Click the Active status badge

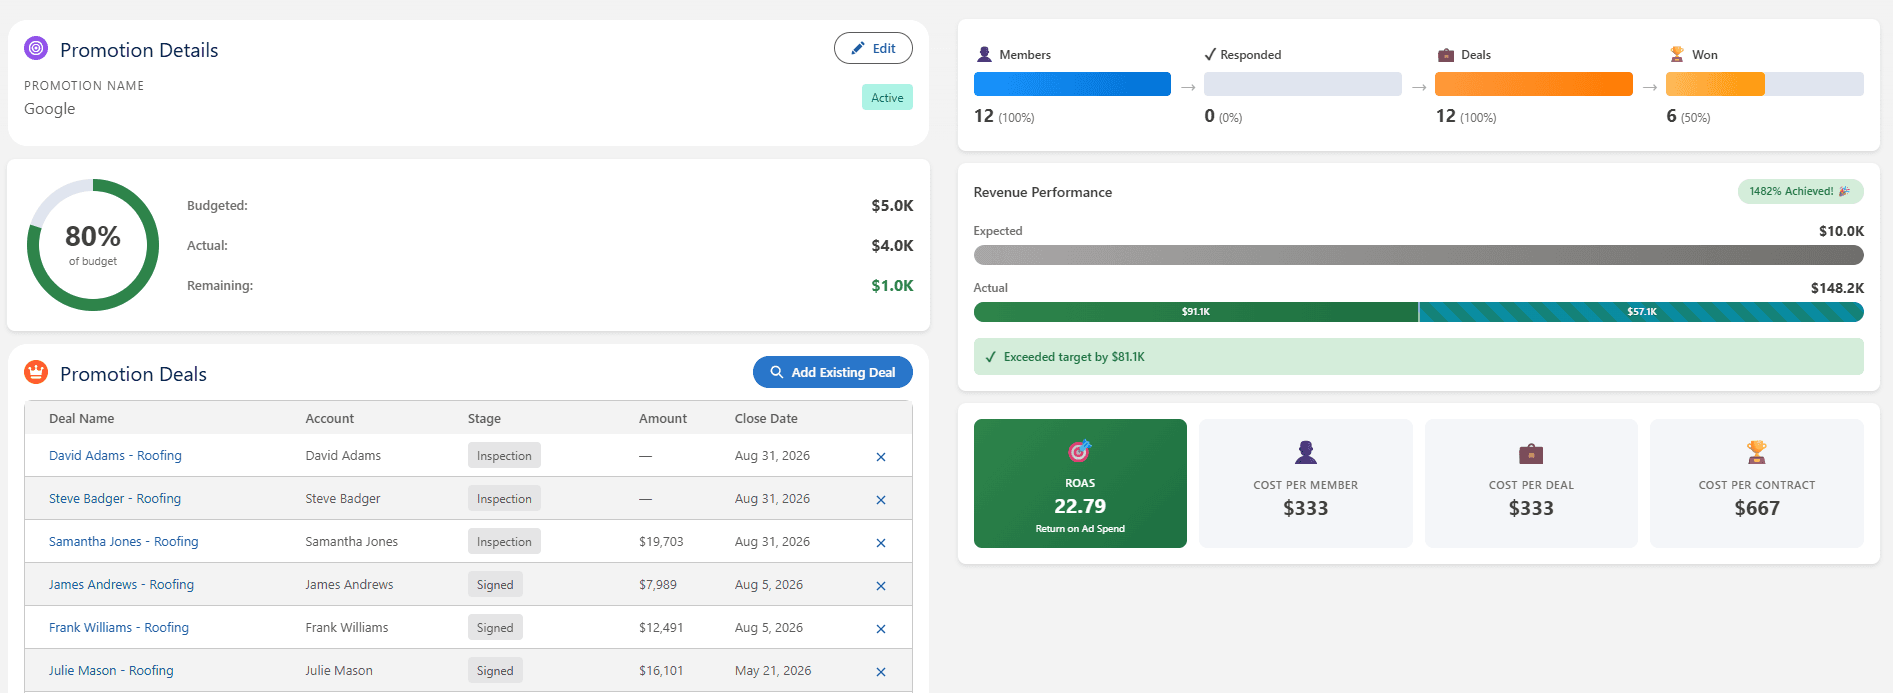(887, 97)
